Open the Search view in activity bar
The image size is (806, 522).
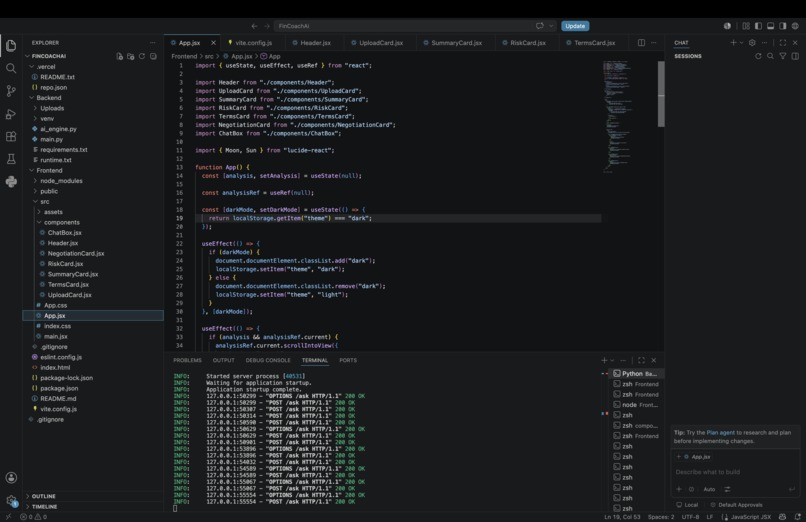coord(11,68)
